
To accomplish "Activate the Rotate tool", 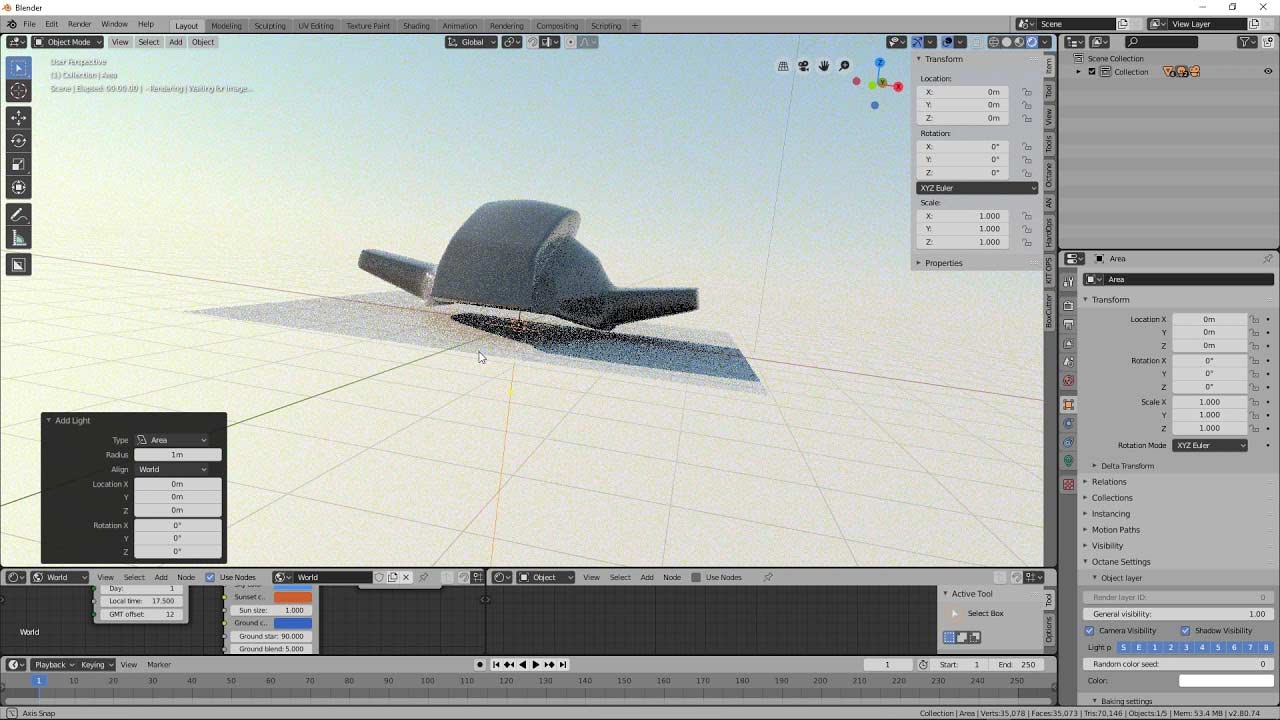I will (18, 141).
